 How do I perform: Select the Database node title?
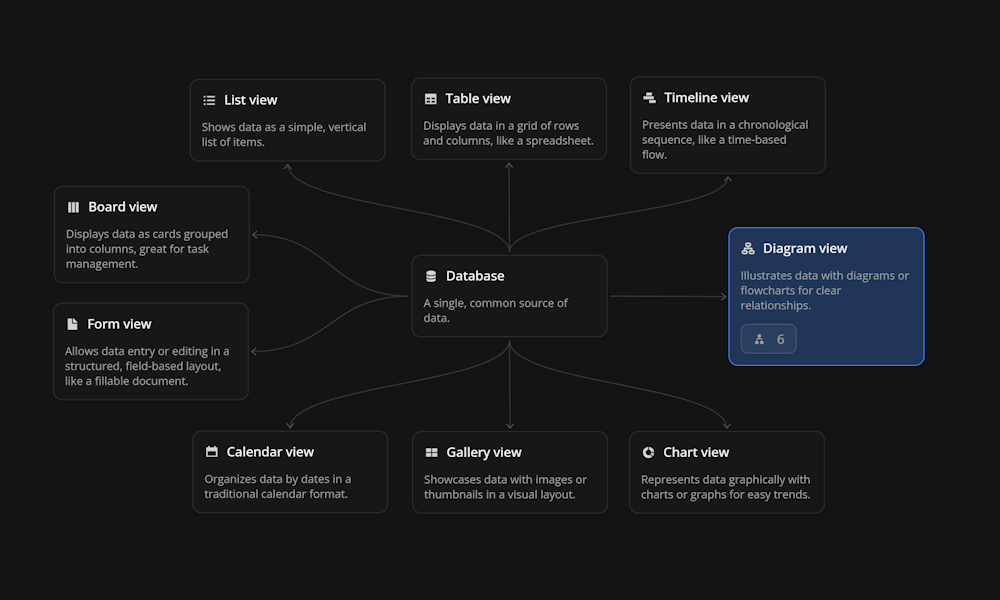coord(475,276)
